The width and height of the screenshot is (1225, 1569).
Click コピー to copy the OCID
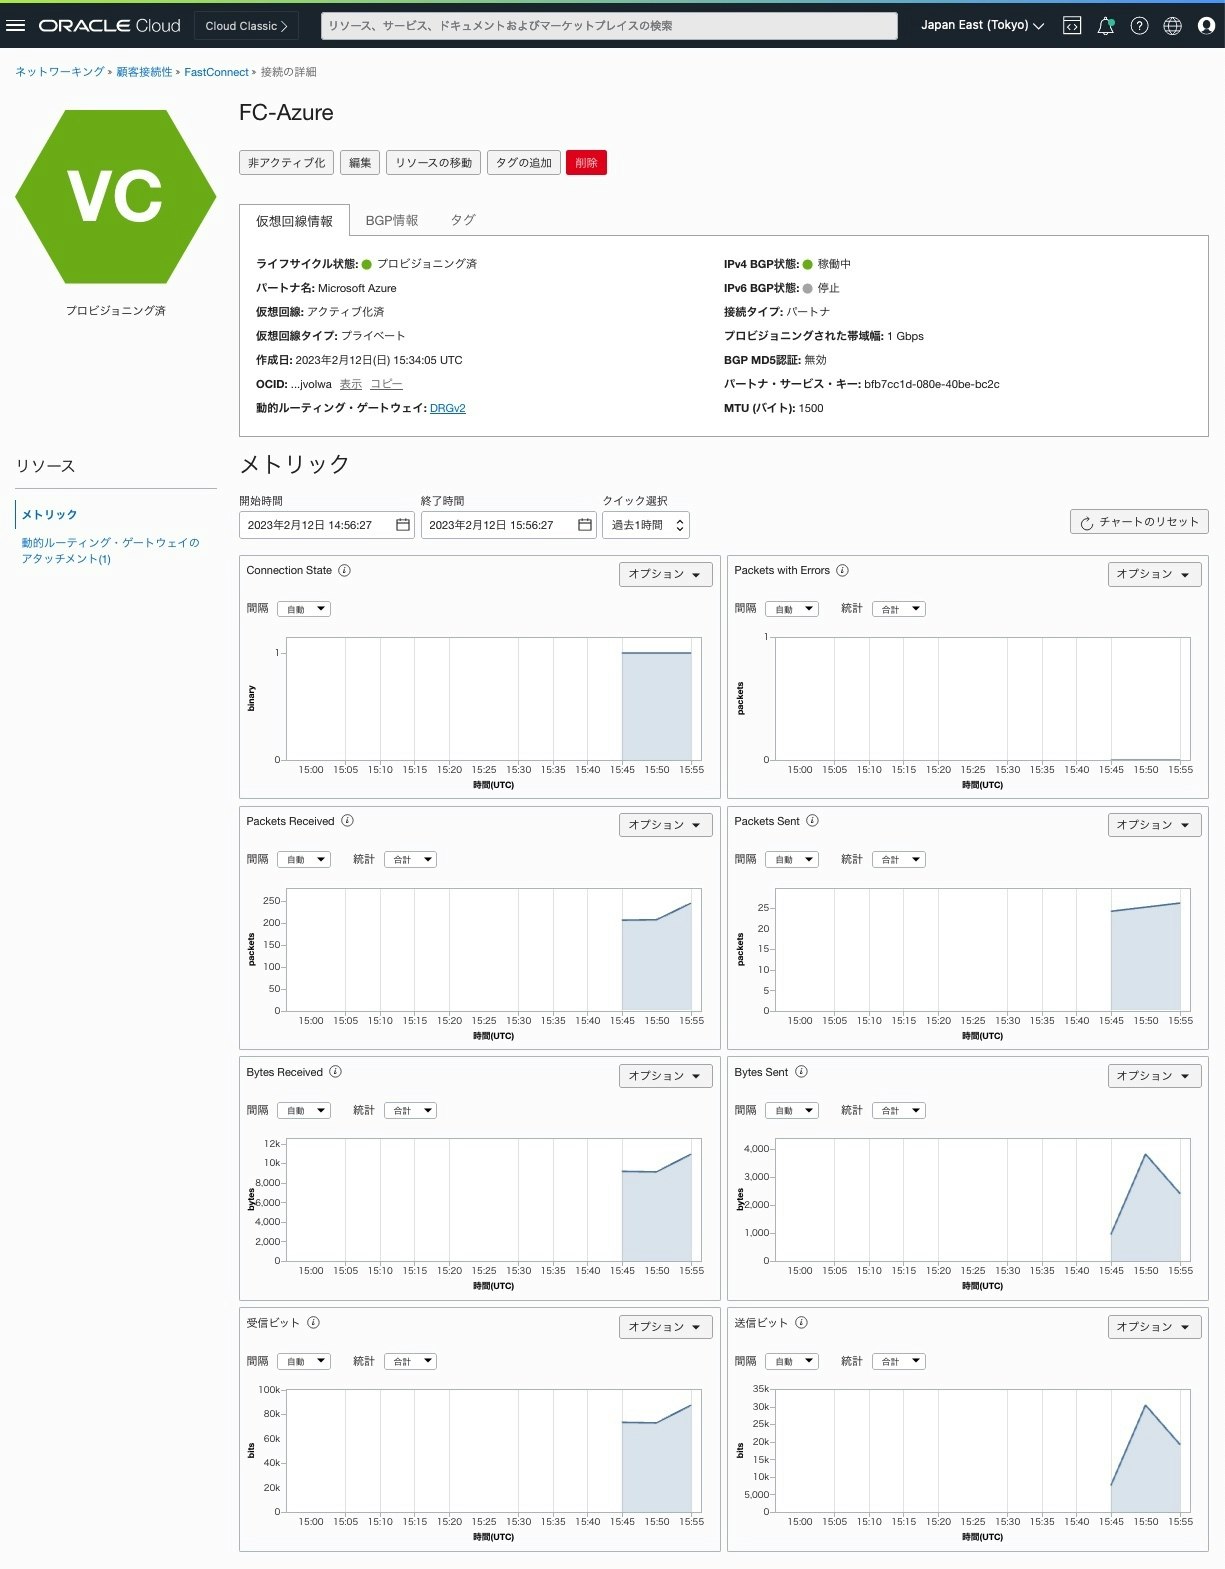[386, 384]
